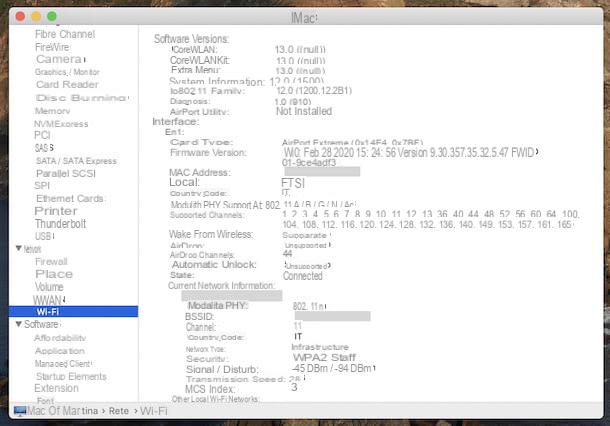Select Fibre Channel in the sidebar
Image resolution: width=610 pixels, height=426 pixels.
coord(65,34)
